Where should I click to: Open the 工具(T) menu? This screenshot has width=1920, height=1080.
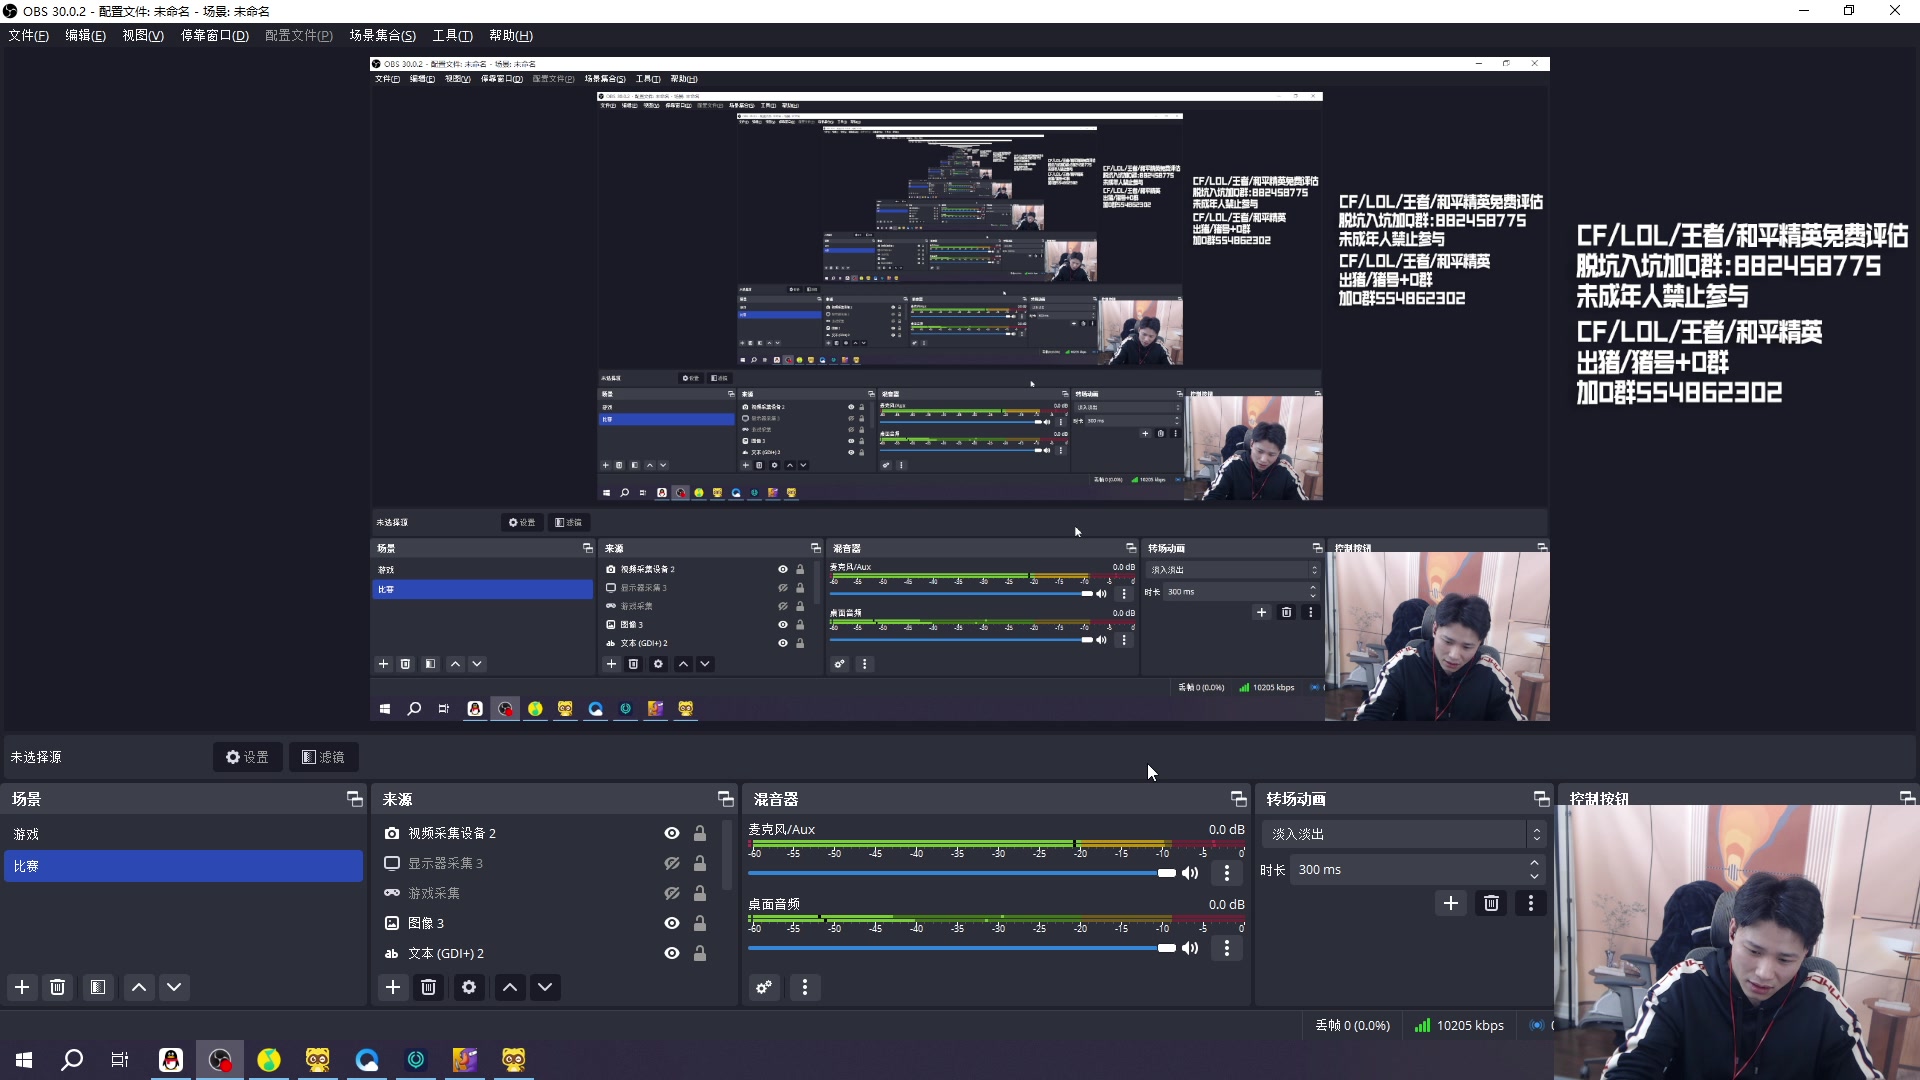point(452,35)
